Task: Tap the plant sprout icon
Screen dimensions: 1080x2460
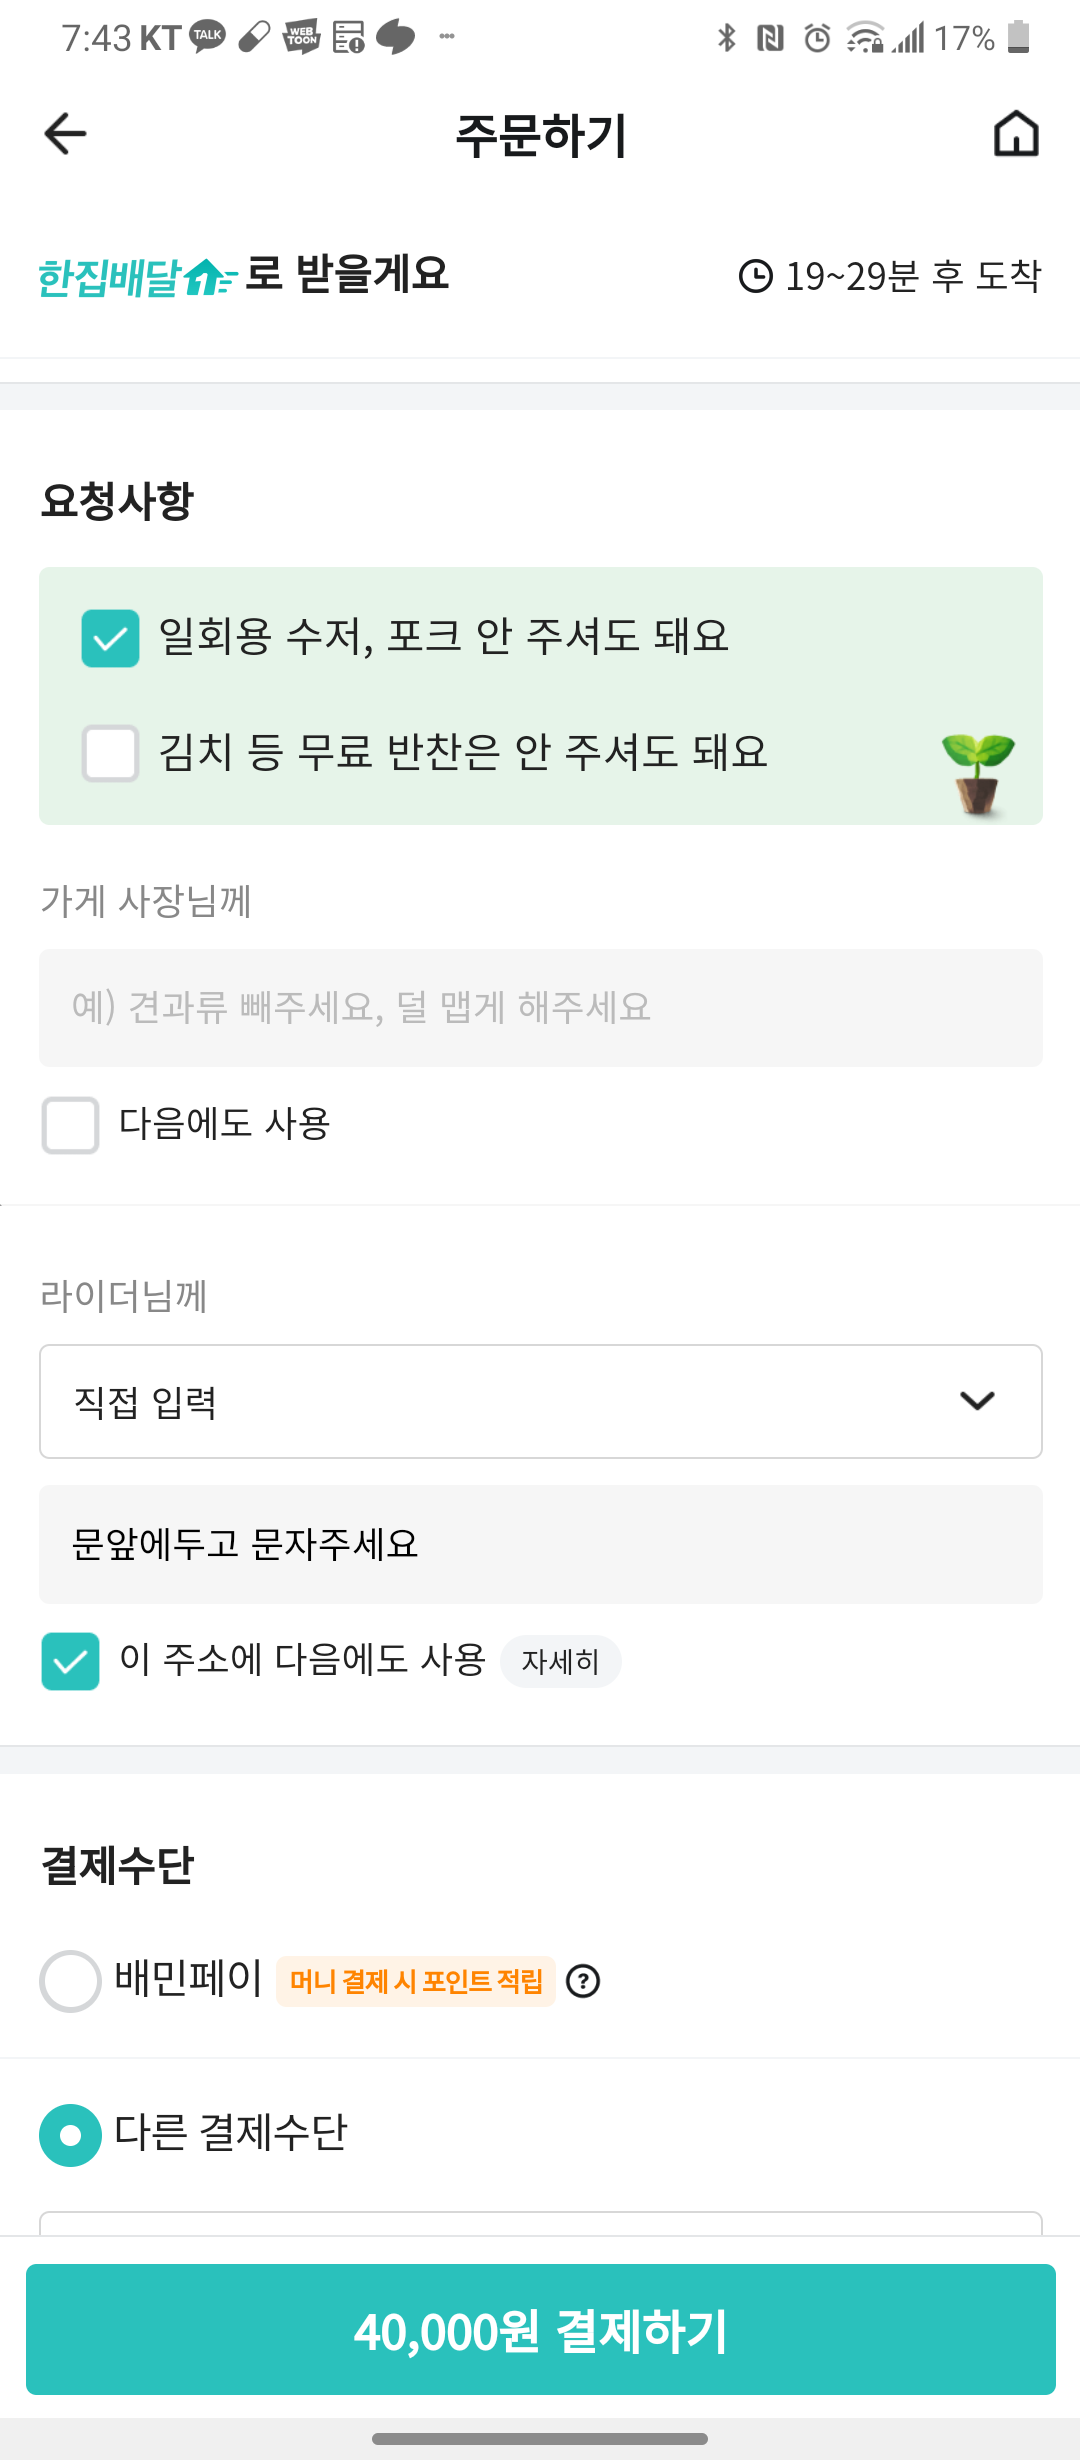Action: pos(977,774)
